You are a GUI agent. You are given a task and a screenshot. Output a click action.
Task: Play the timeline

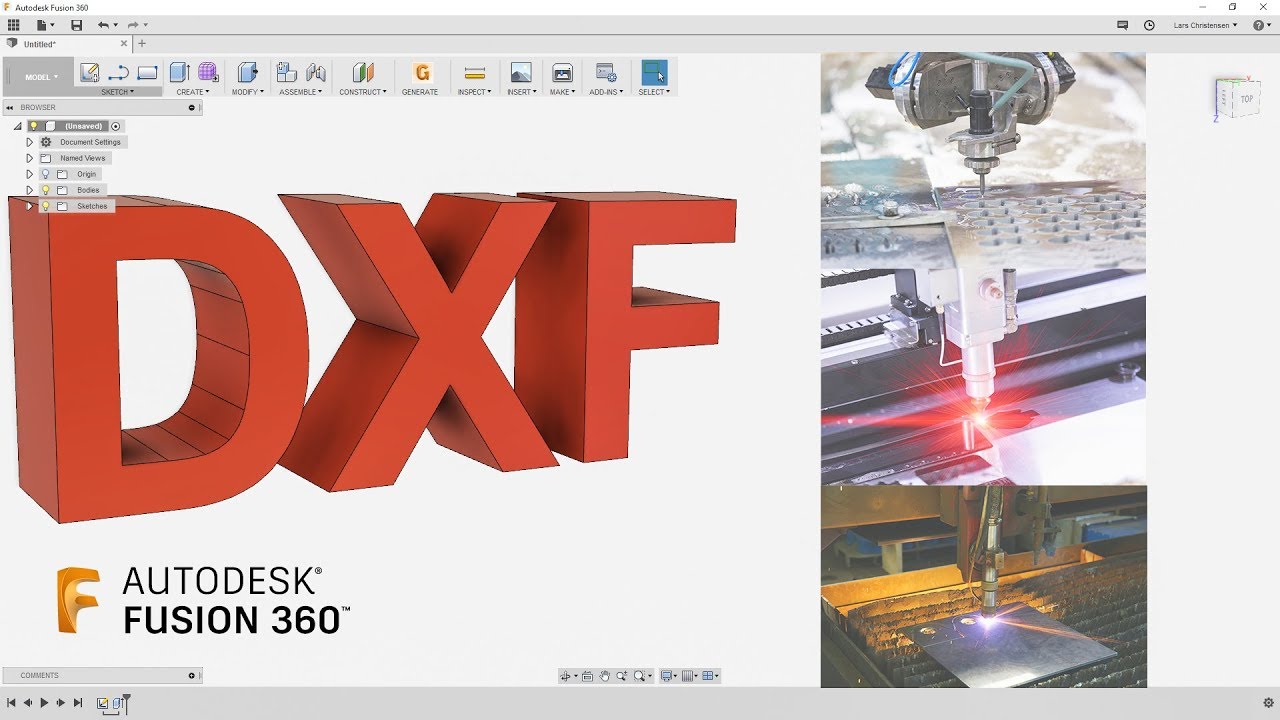(44, 703)
